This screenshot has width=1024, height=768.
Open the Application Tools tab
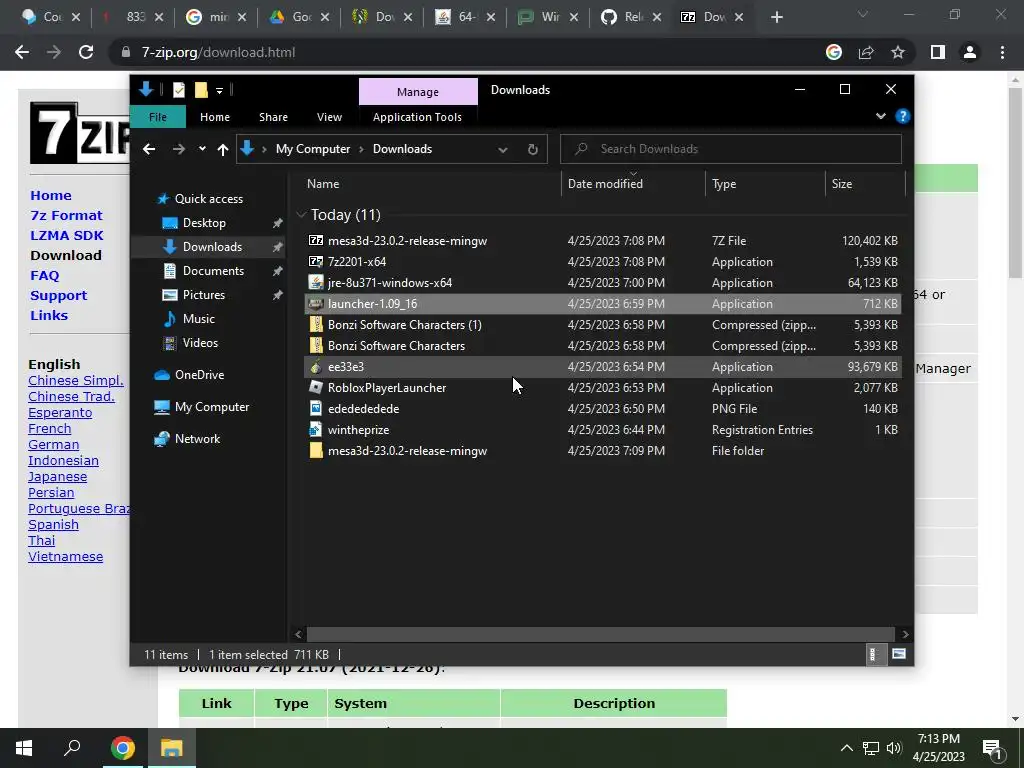pos(417,117)
